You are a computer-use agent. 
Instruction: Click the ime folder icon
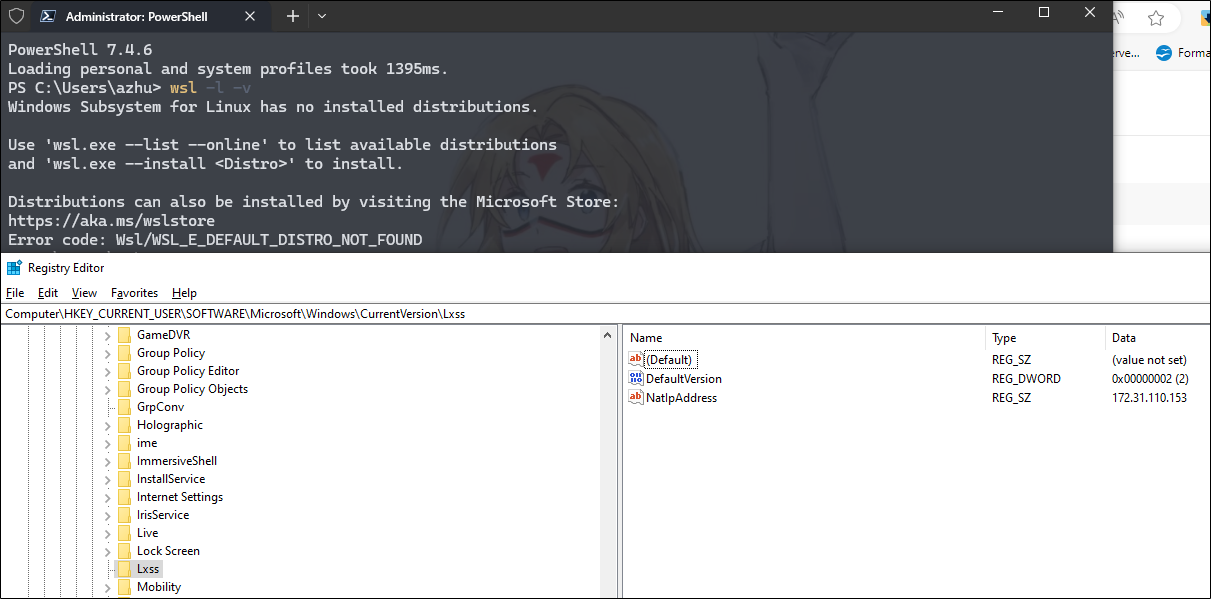(124, 443)
